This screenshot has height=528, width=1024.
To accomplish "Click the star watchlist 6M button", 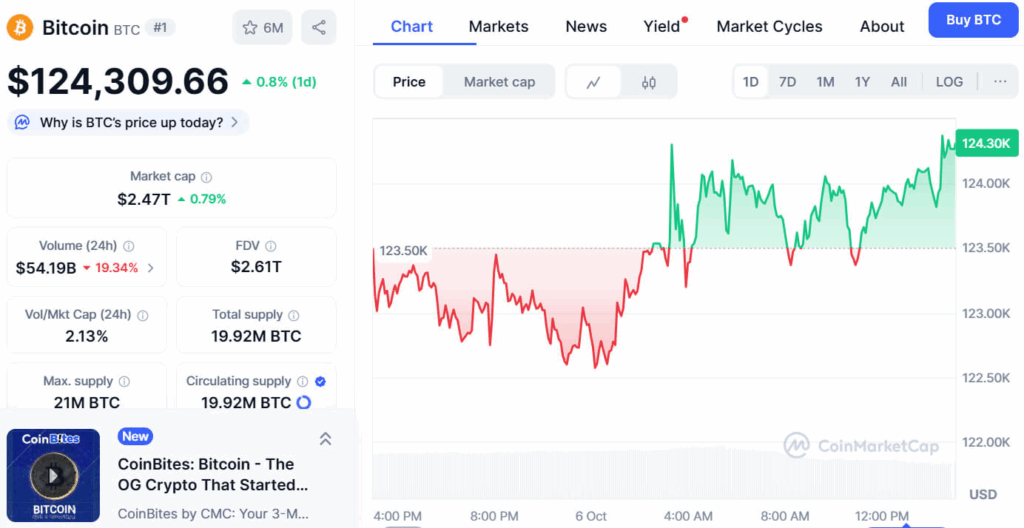I will pos(262,27).
